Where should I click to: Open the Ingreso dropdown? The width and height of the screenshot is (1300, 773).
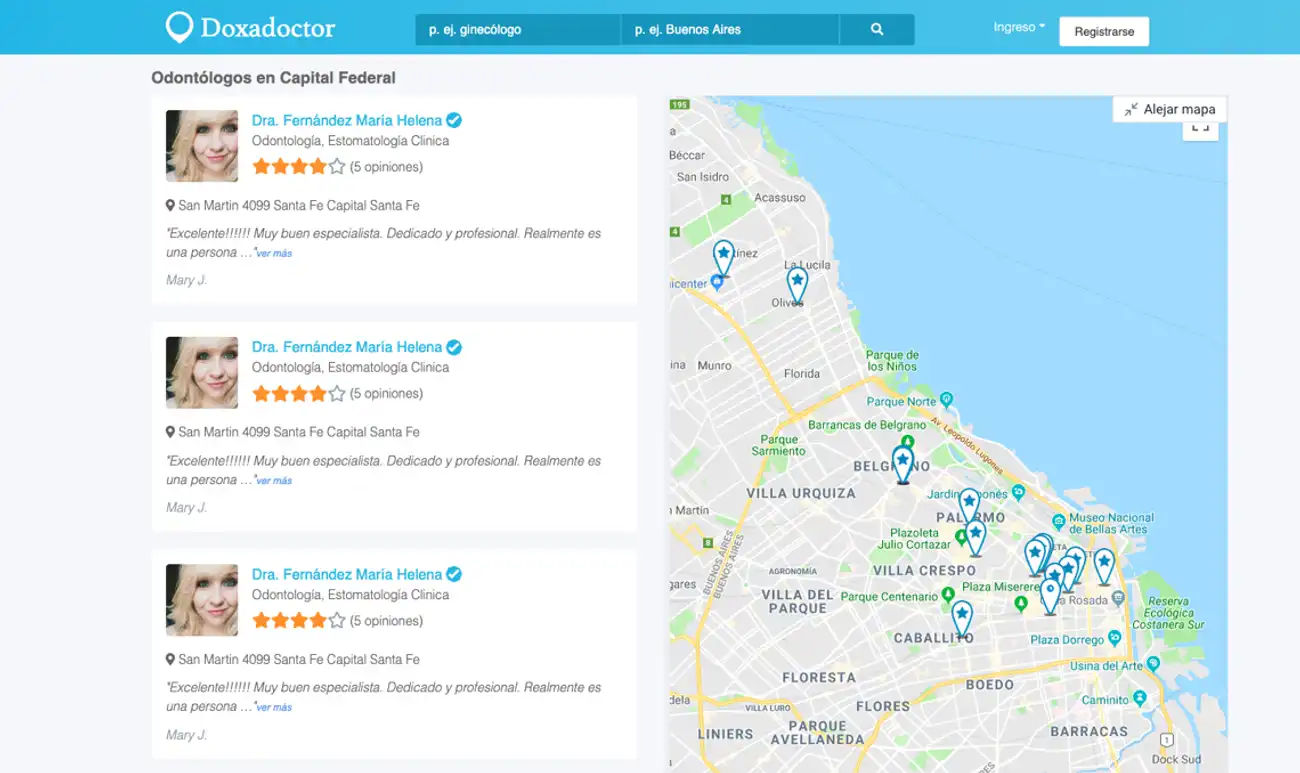click(1019, 27)
